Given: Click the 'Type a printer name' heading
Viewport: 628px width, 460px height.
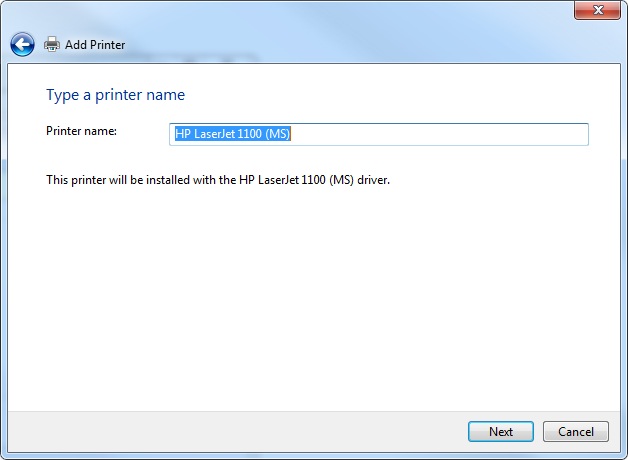Looking at the screenshot, I should [116, 95].
